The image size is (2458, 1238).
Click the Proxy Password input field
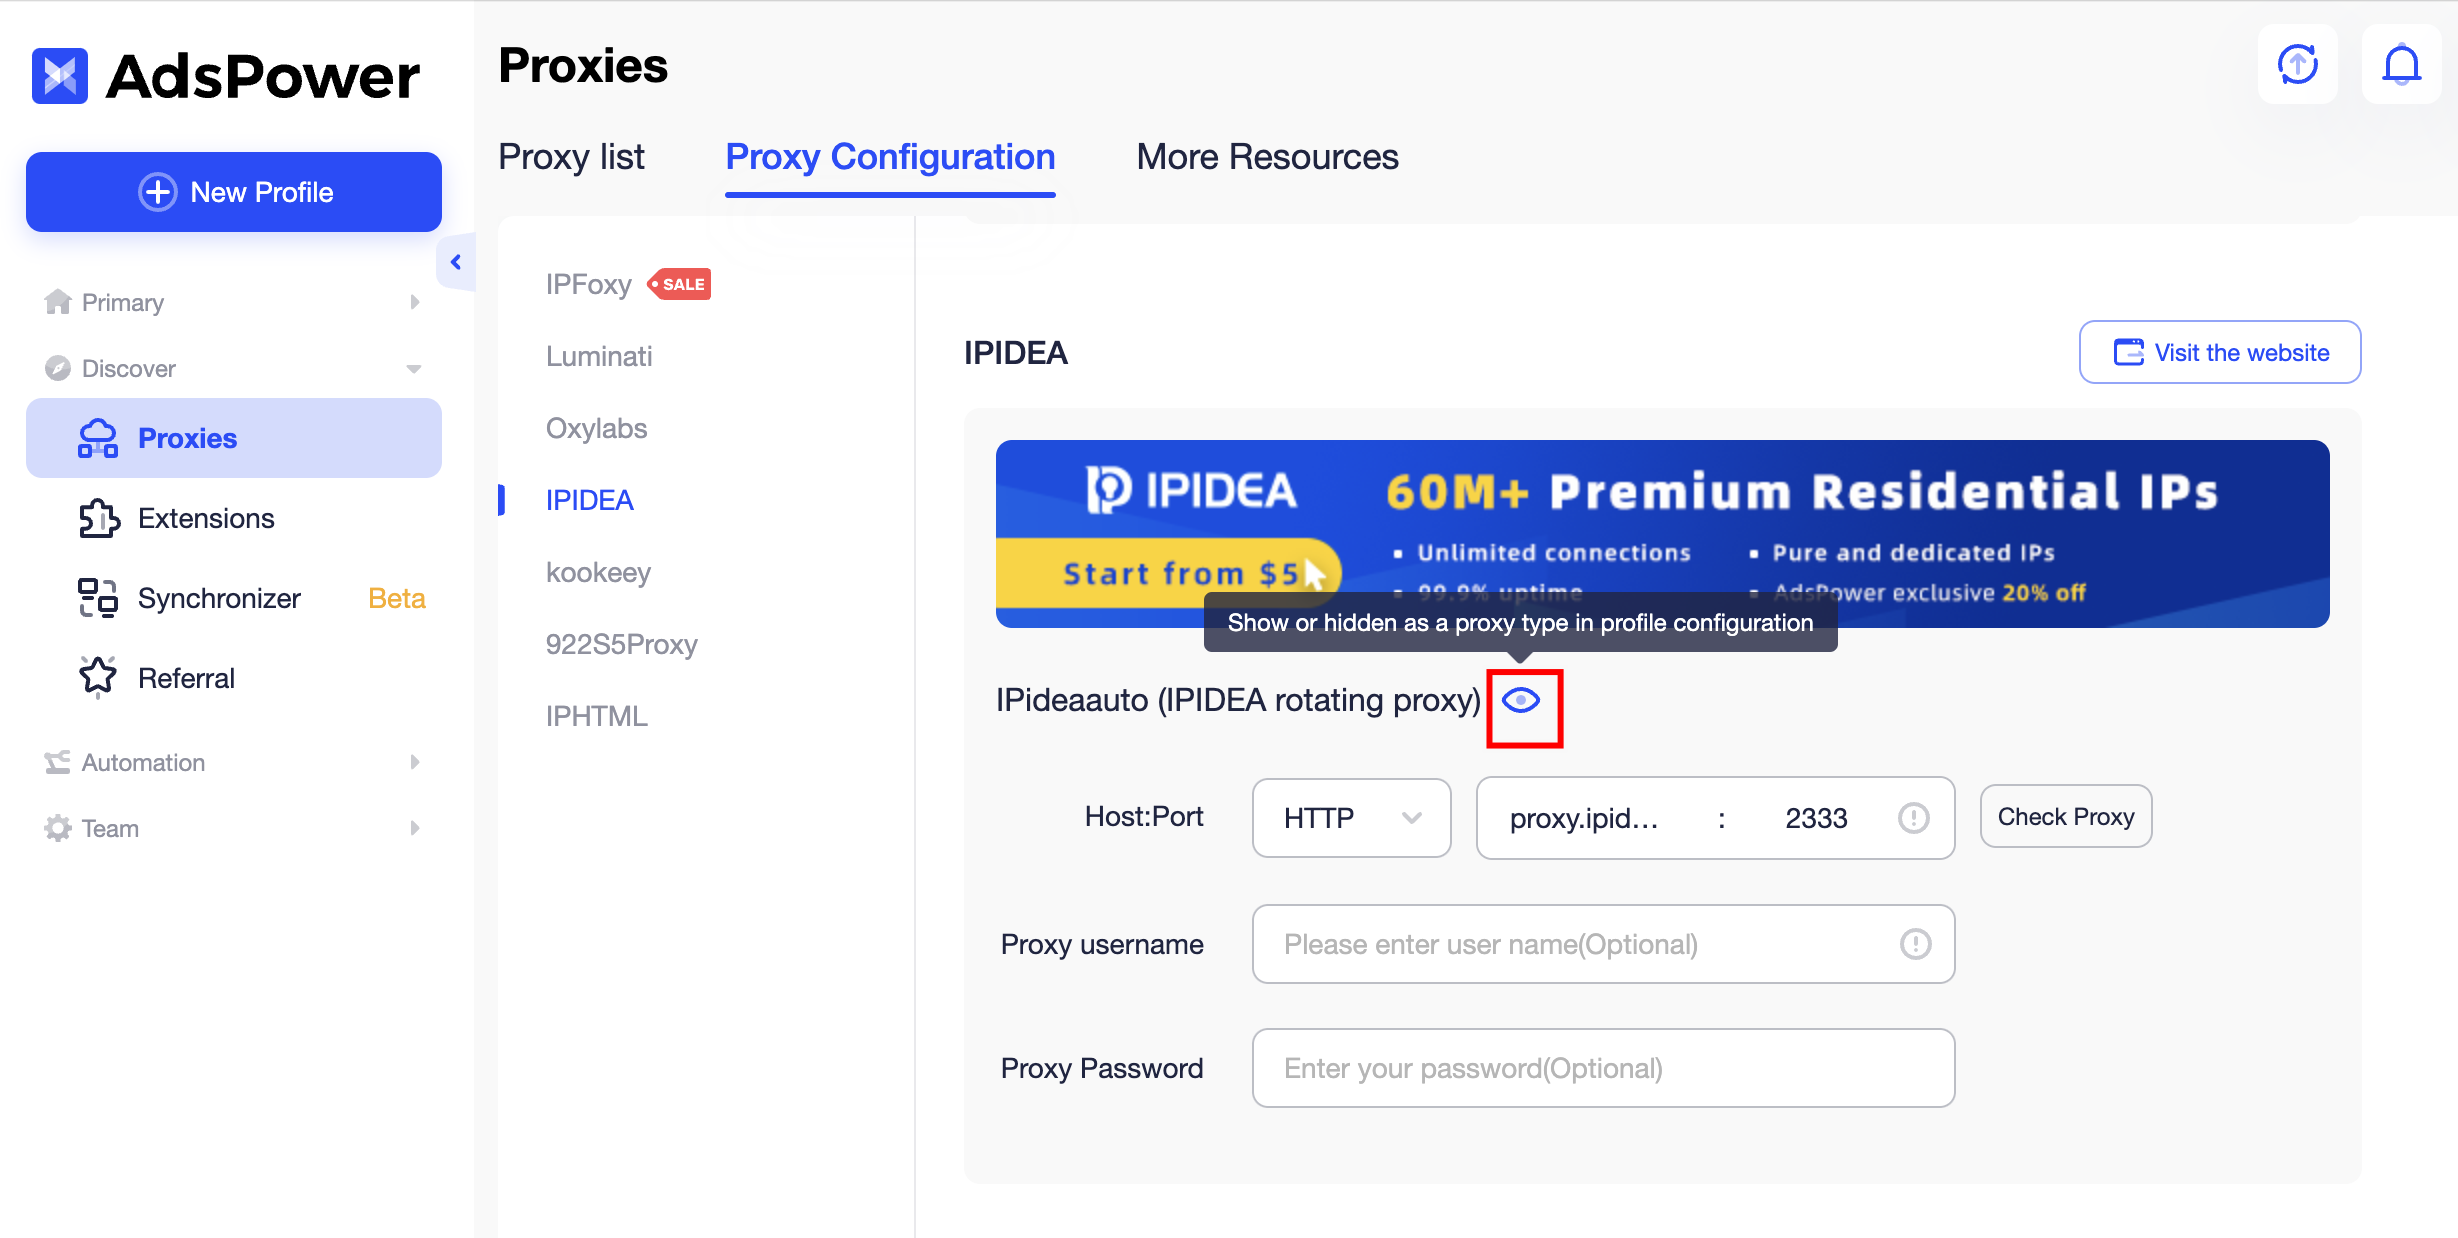[x=1602, y=1067]
